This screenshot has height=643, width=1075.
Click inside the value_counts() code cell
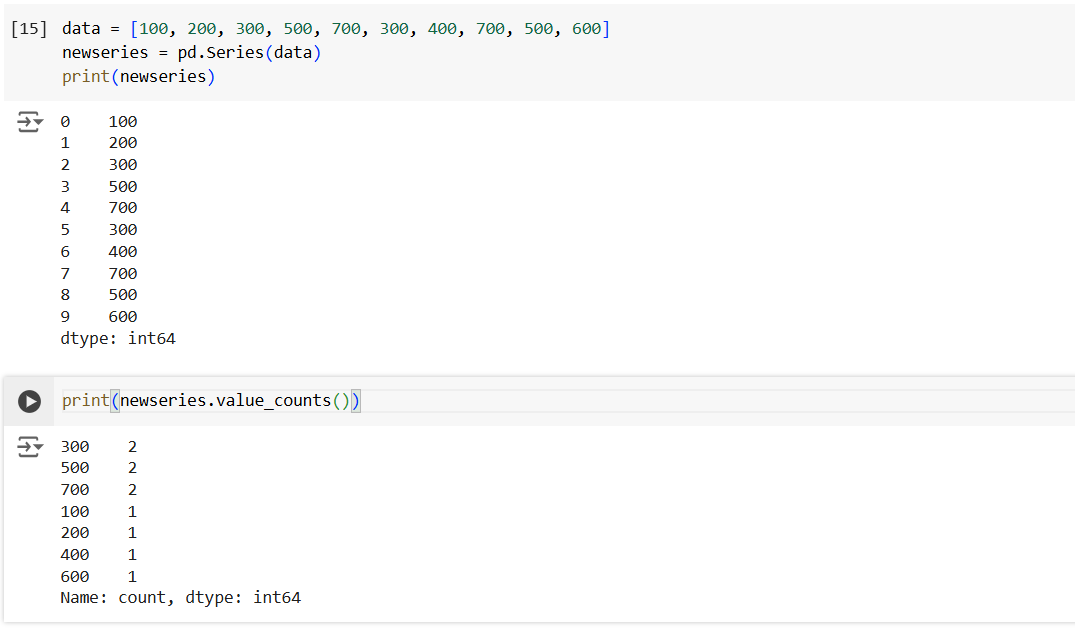click(x=600, y=401)
